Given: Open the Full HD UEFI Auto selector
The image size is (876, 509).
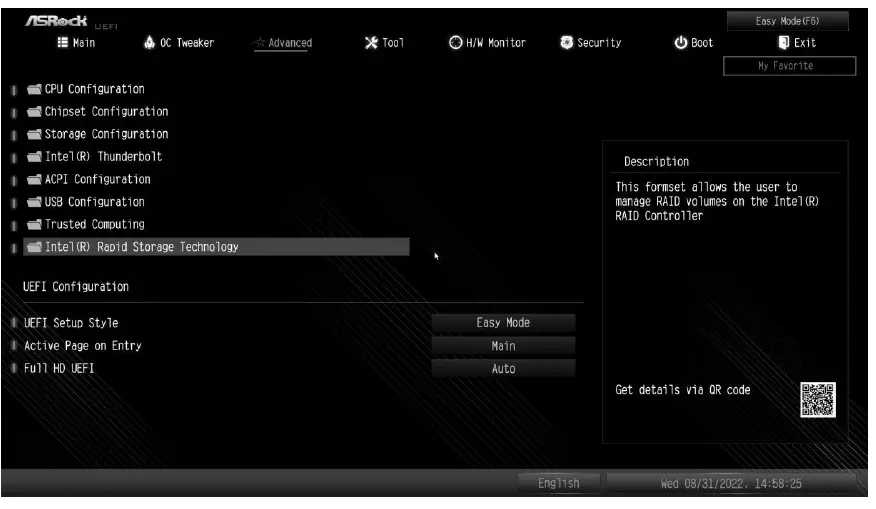Looking at the screenshot, I should [x=503, y=369].
